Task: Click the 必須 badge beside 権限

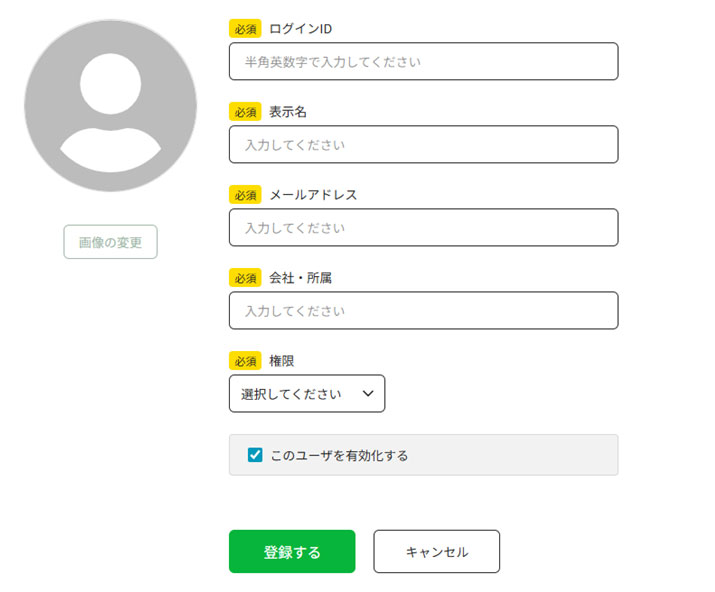Action: (x=245, y=360)
